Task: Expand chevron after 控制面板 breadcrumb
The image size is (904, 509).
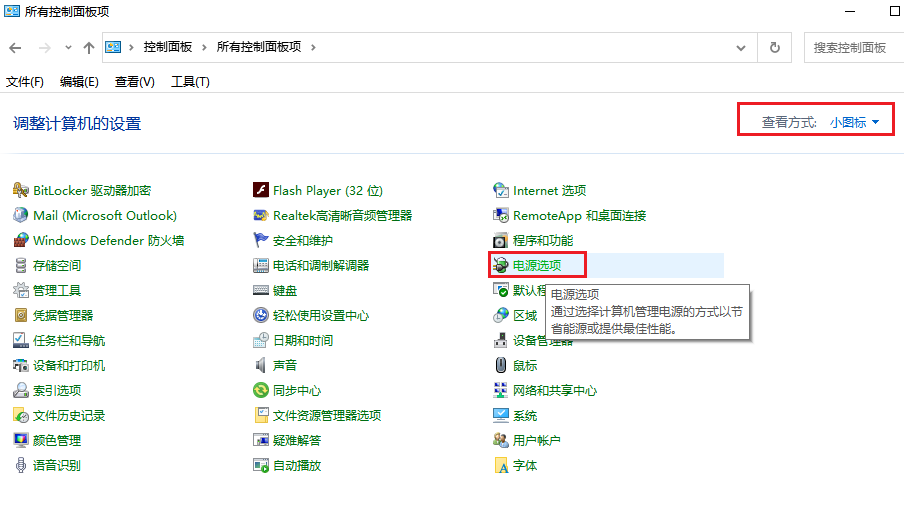Action: [204, 47]
